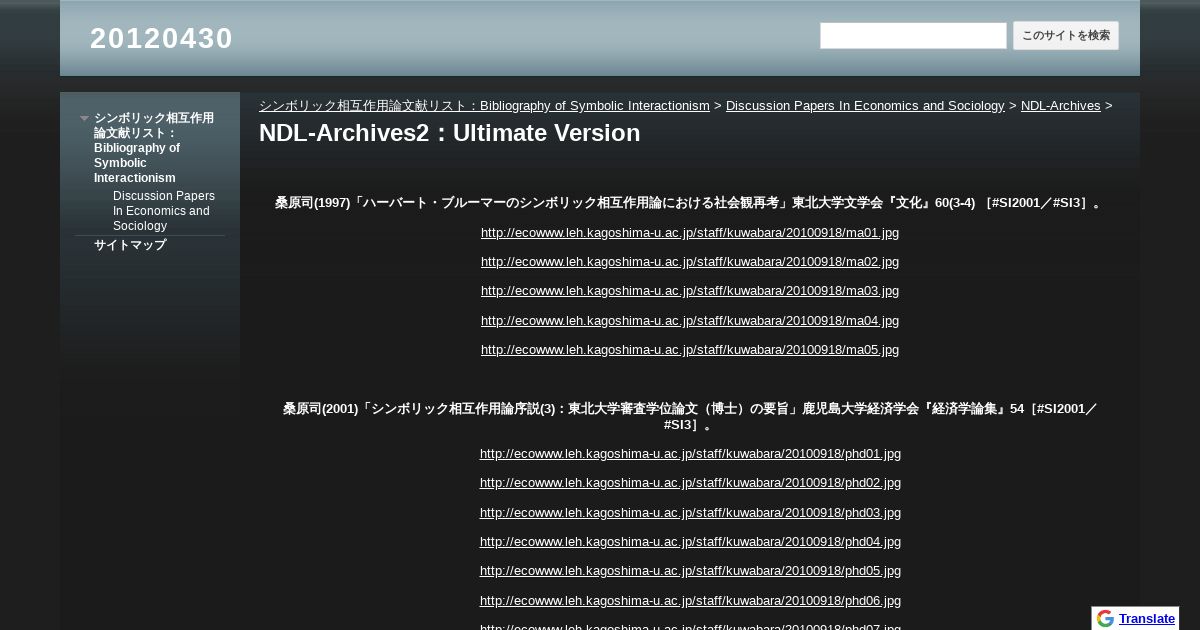1200x630 pixels.
Task: Follow breadcrumb NDL-Archives link
Action: click(x=1060, y=106)
